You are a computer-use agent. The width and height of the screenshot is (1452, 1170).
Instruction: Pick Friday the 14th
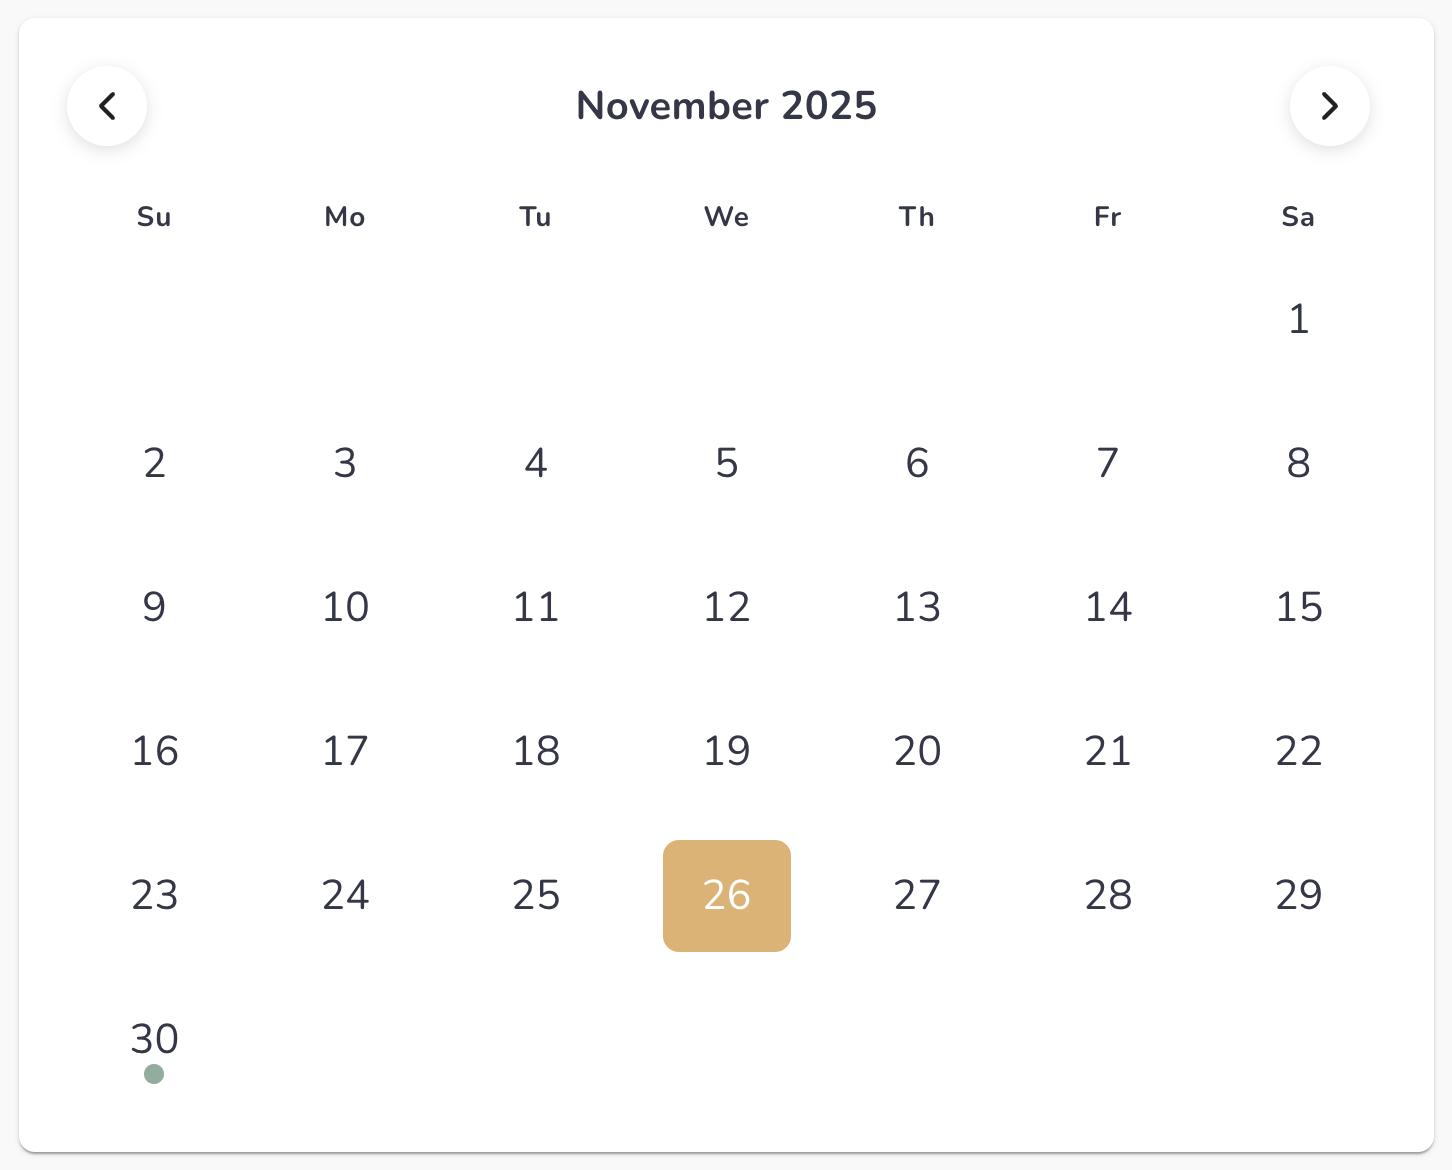(1108, 608)
